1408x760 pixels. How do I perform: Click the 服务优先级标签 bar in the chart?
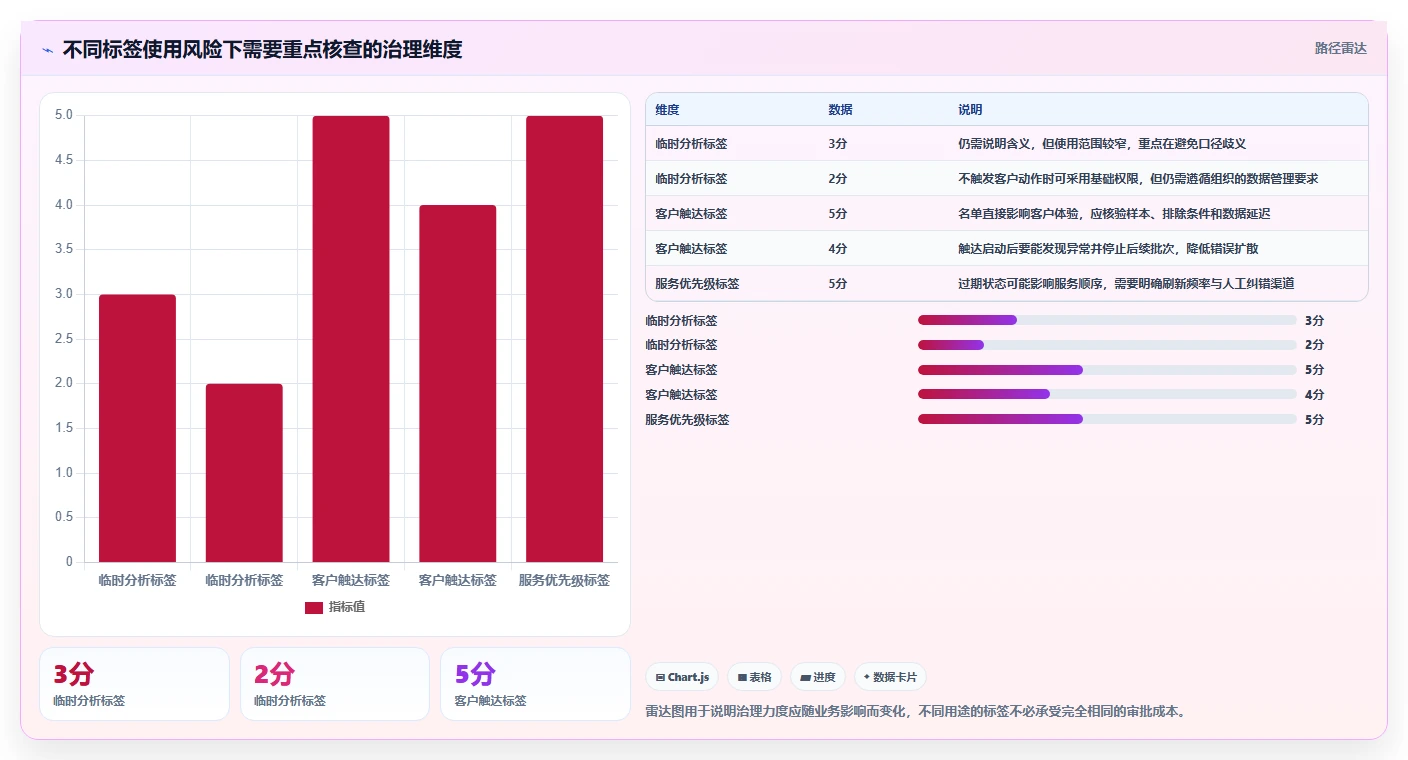tap(565, 339)
